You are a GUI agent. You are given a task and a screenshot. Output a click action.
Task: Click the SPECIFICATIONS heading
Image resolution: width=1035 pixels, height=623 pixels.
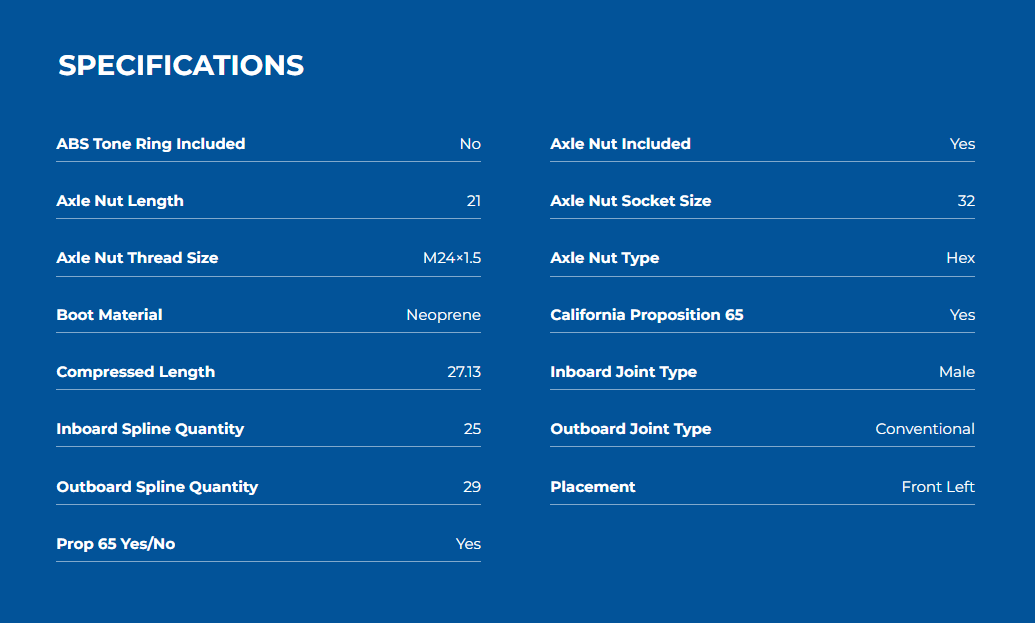pos(181,66)
